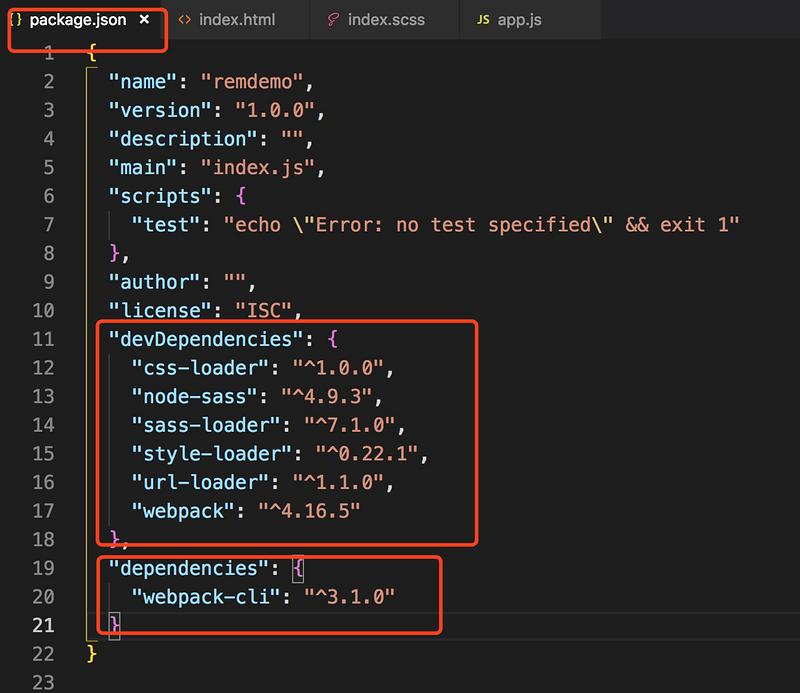Close the package.json tab

click(144, 19)
